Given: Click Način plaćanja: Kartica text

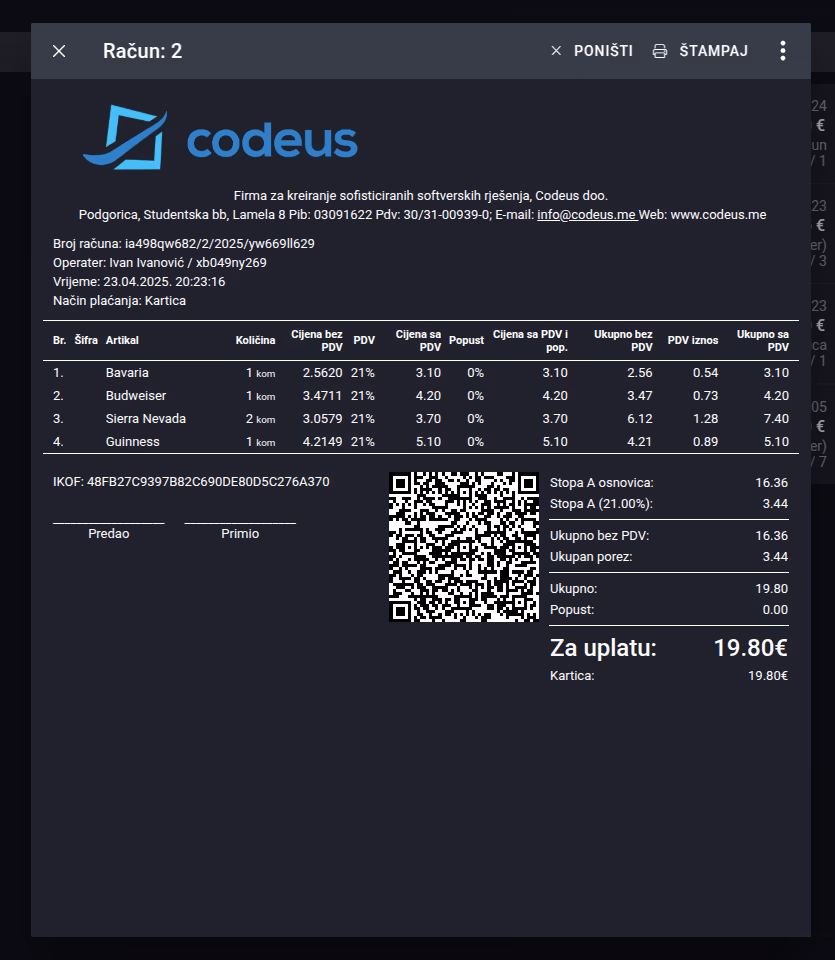Looking at the screenshot, I should [119, 301].
